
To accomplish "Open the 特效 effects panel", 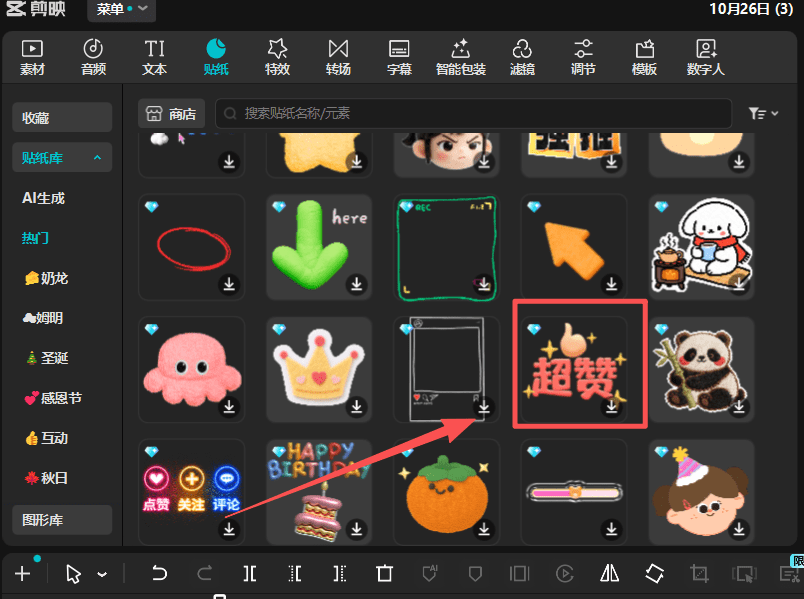I will [277, 57].
